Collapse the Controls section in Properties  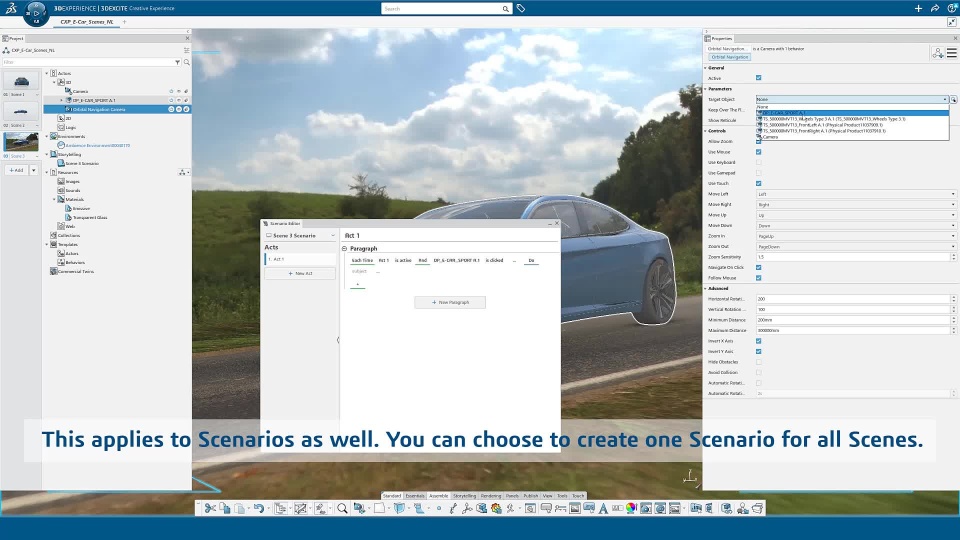click(705, 131)
